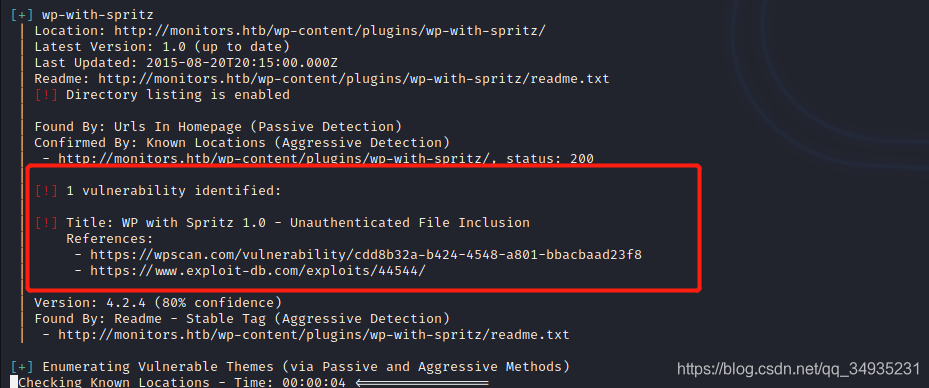Click the progress arrow after Time 00:00:04
The height and width of the screenshot is (388, 929).
(x=422, y=383)
